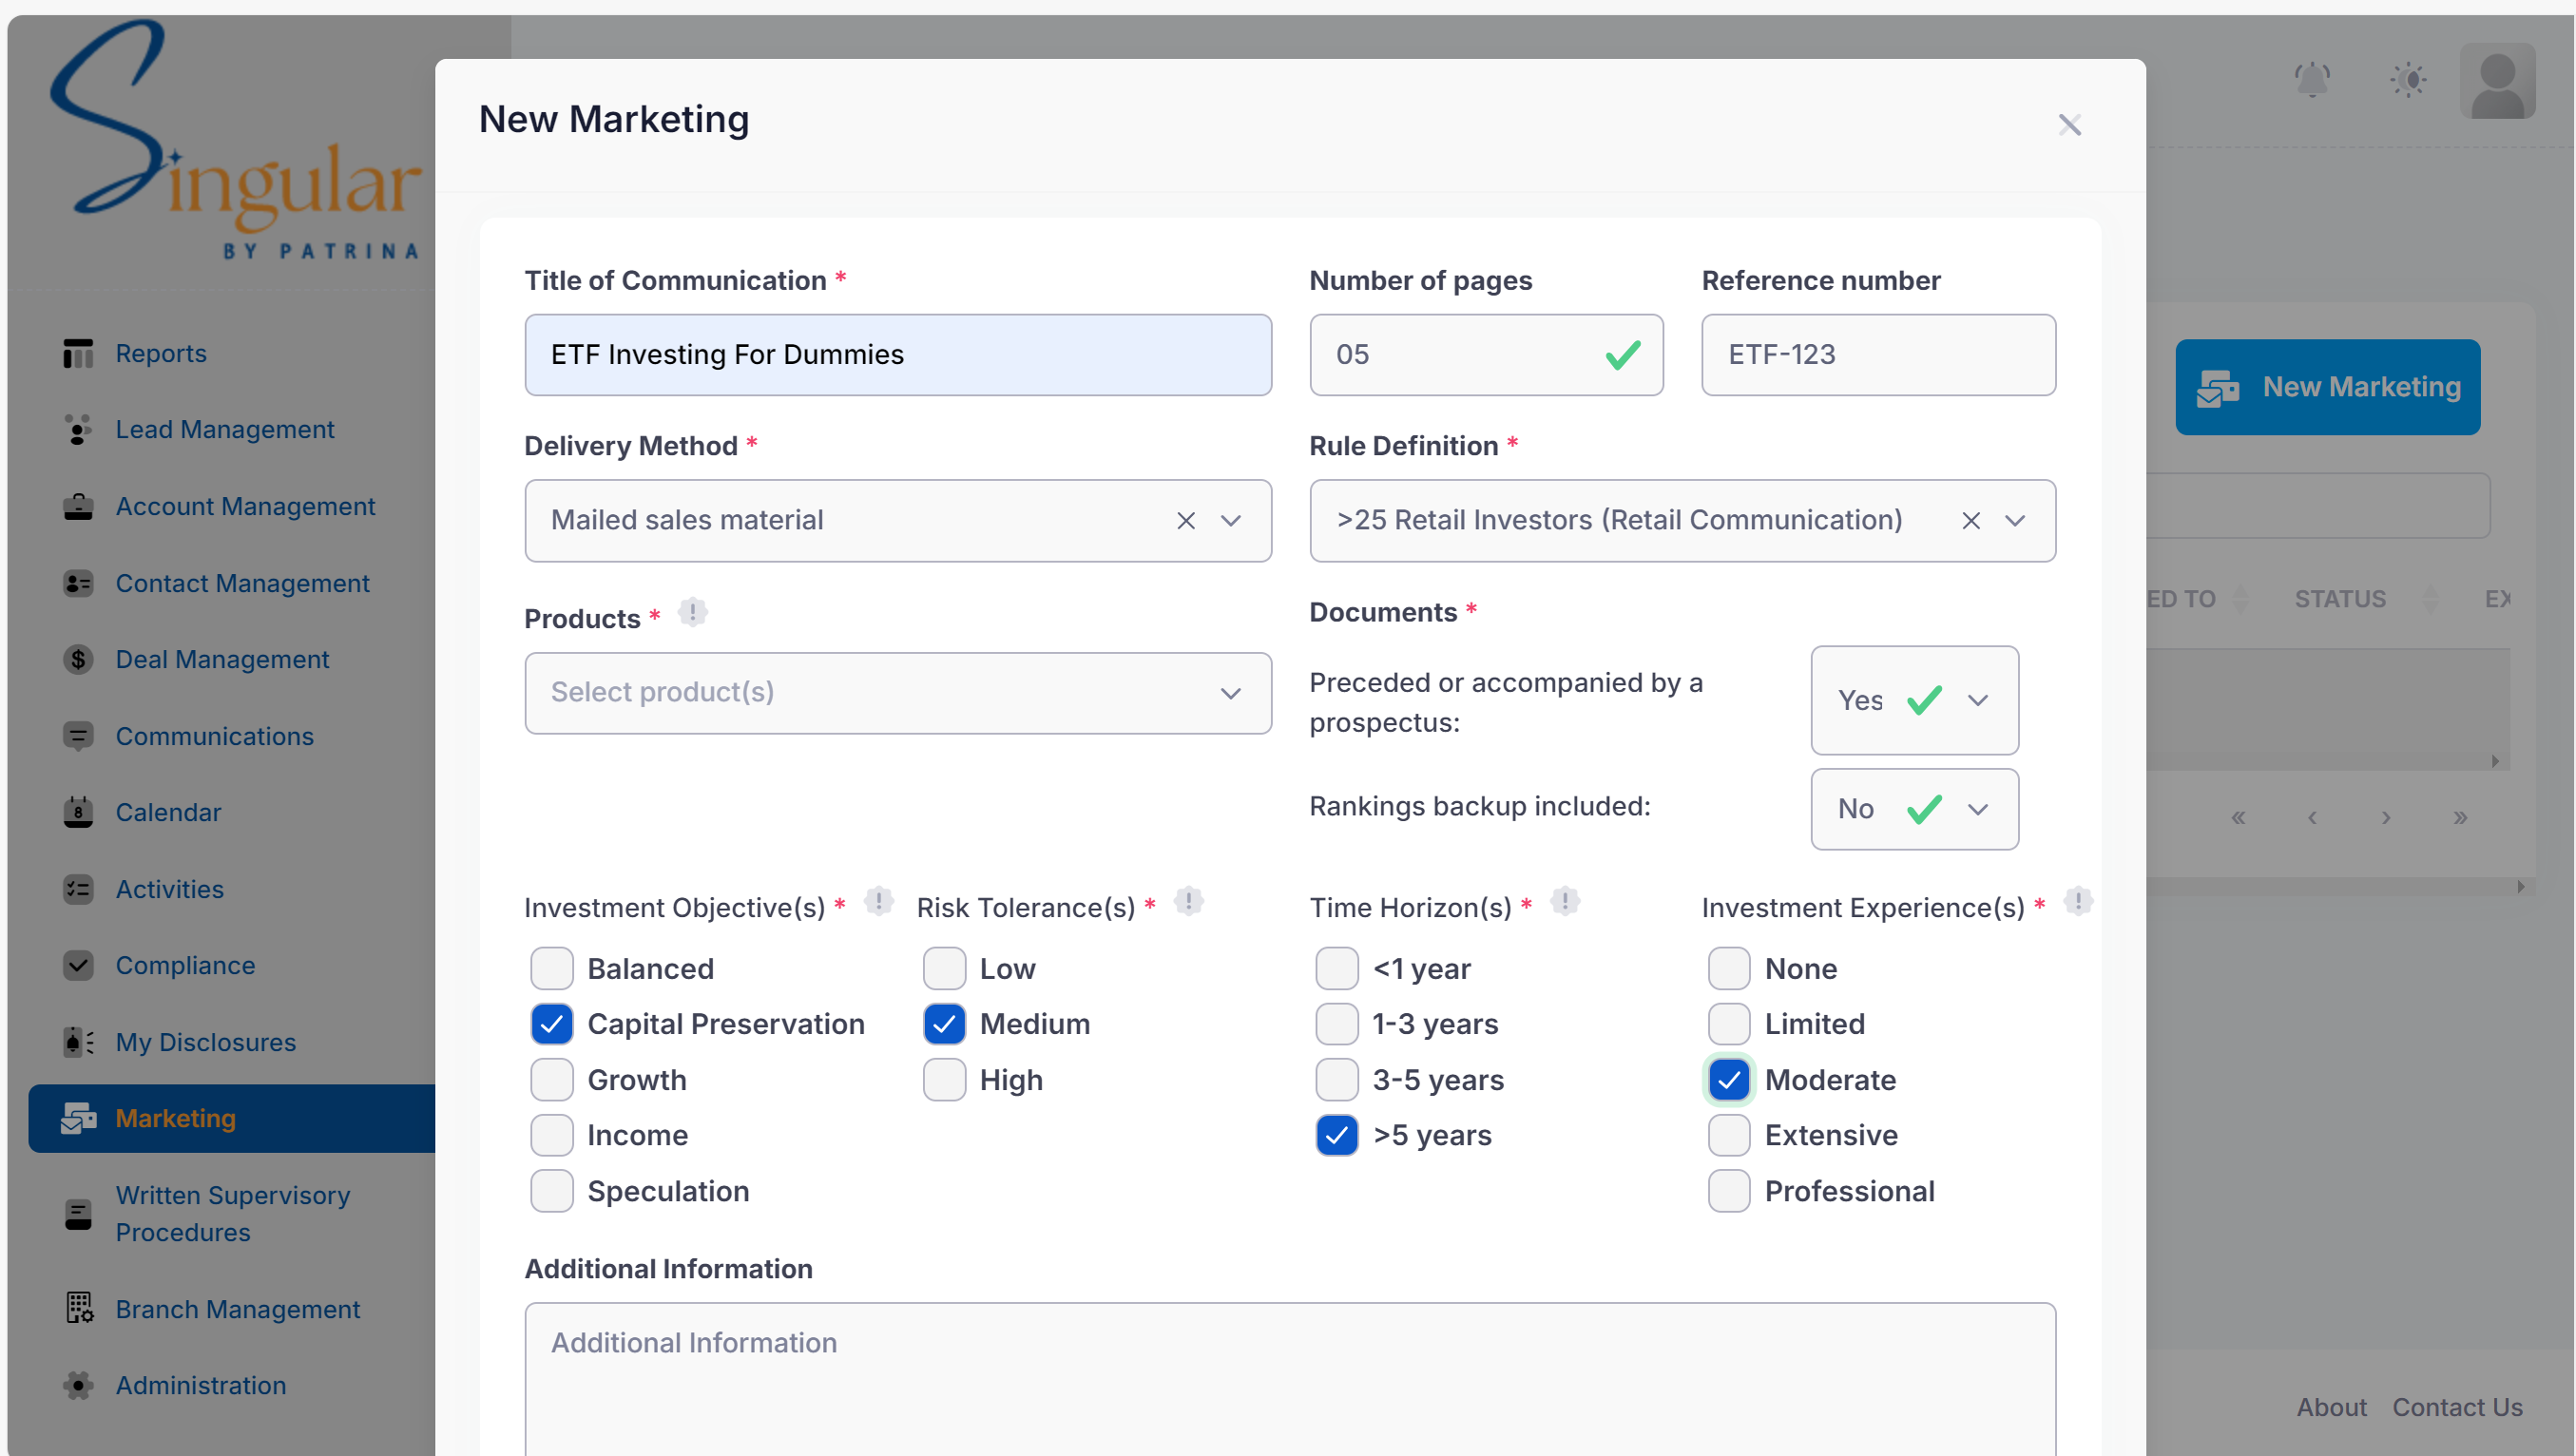Uncheck the Capital Preservation checkbox
Viewport: 2576px width, 1456px height.
pyautogui.click(x=551, y=1024)
